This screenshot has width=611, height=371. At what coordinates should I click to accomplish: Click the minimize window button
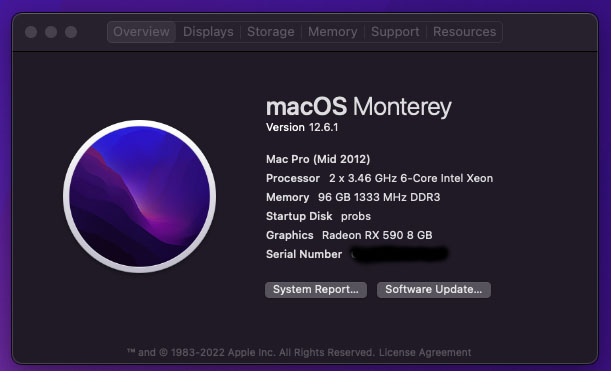51,32
